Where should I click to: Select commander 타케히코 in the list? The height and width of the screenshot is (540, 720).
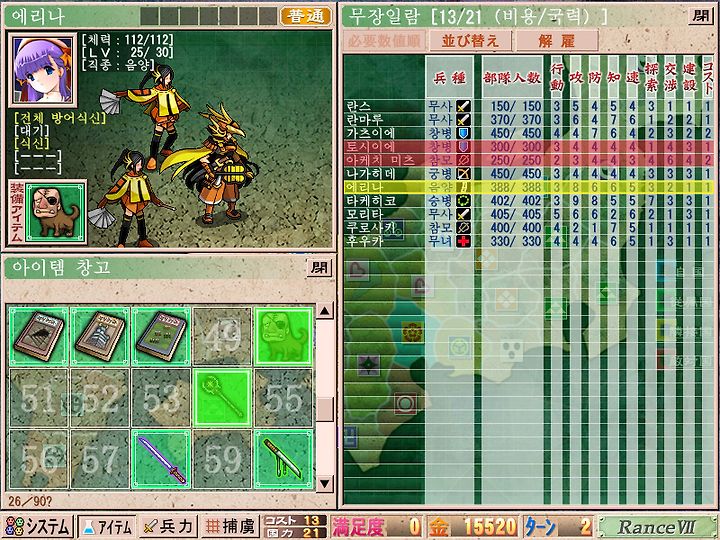point(528,201)
